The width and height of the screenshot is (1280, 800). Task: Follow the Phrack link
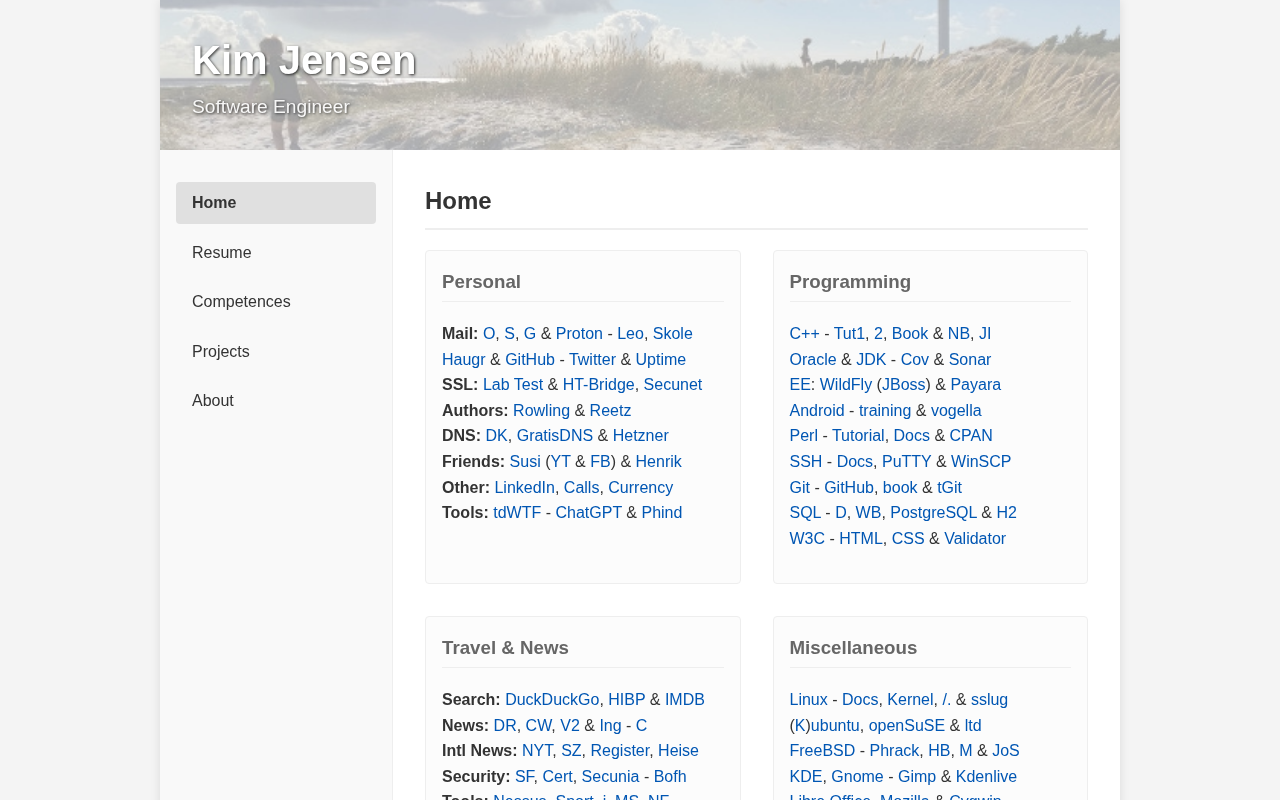(894, 751)
